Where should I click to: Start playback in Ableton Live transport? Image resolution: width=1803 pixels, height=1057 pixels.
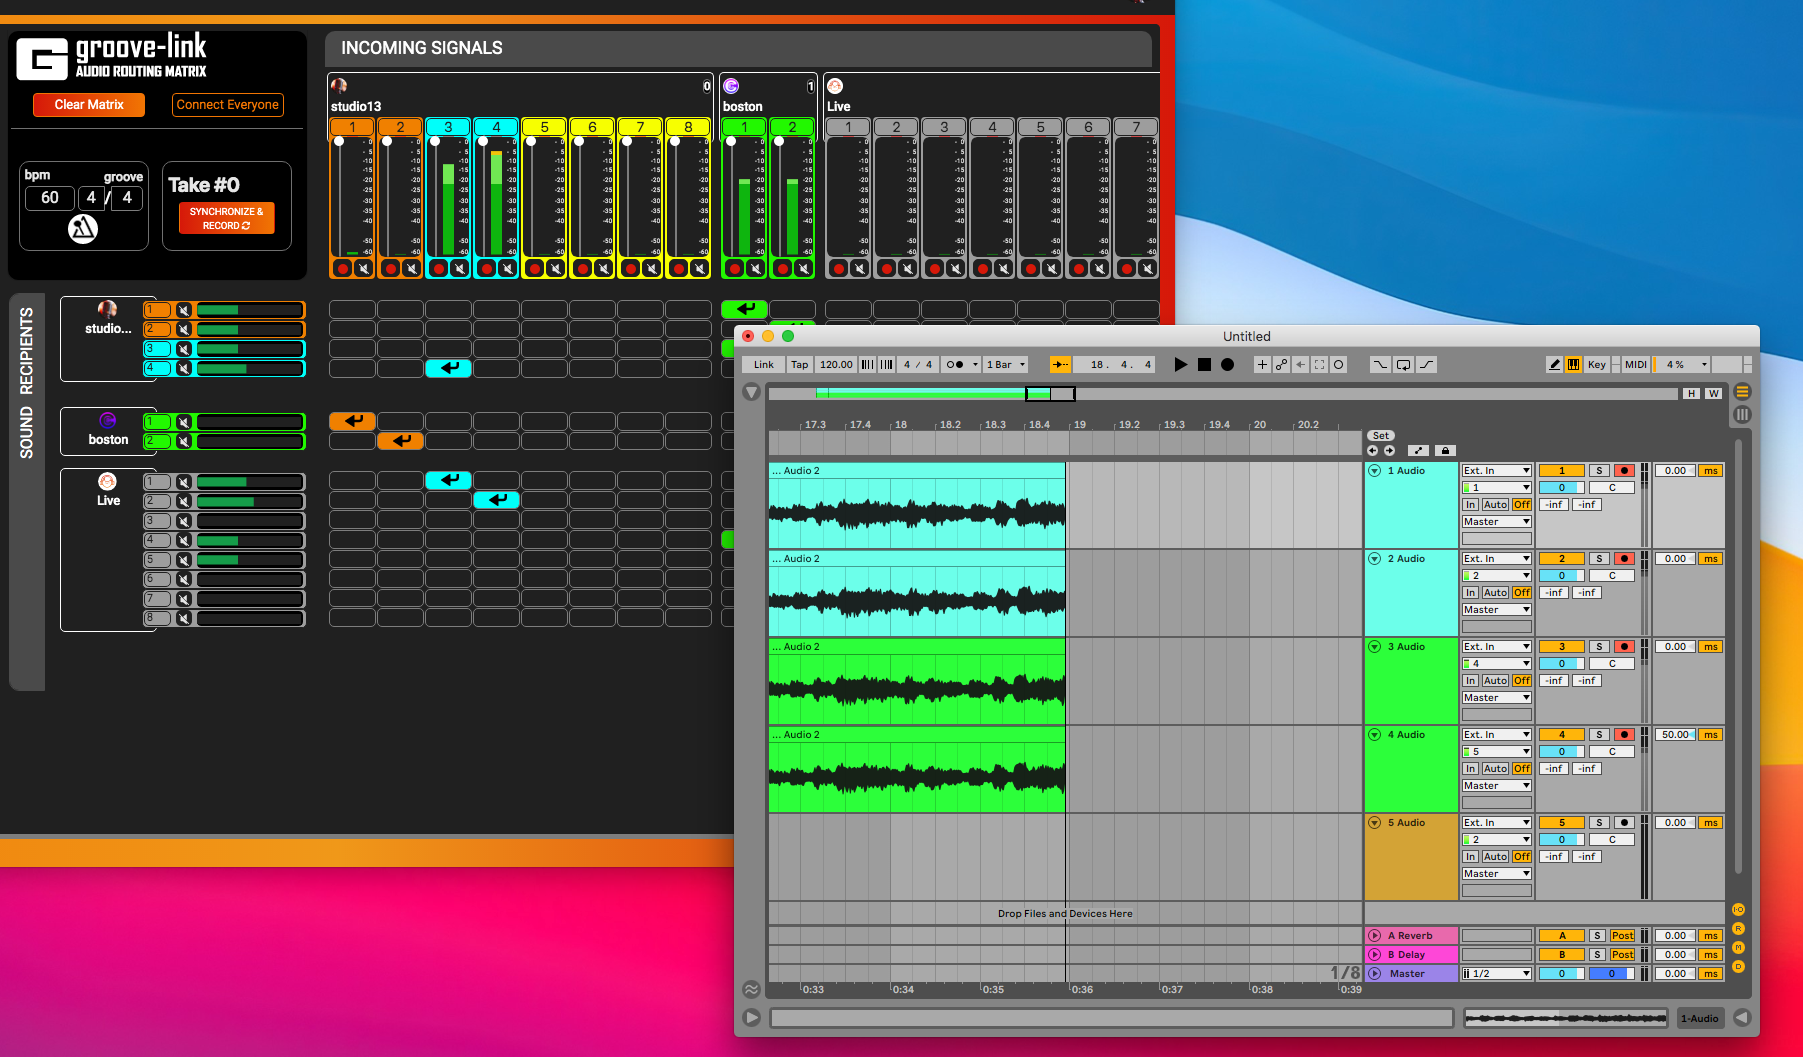pyautogui.click(x=1181, y=365)
